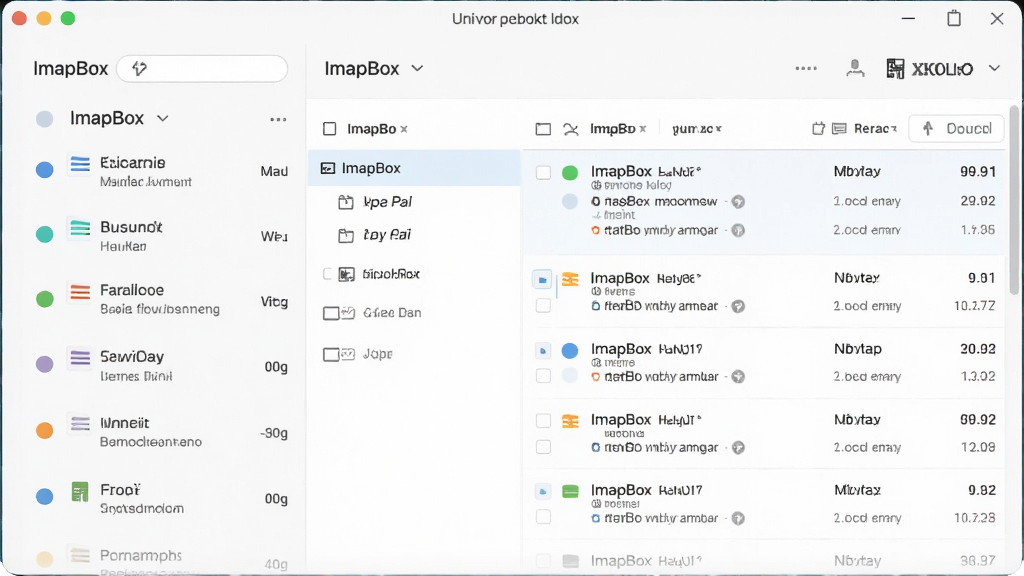Click the info icon after first ttatBo vmdy armoar
This screenshot has height=576, width=1024.
(738, 230)
